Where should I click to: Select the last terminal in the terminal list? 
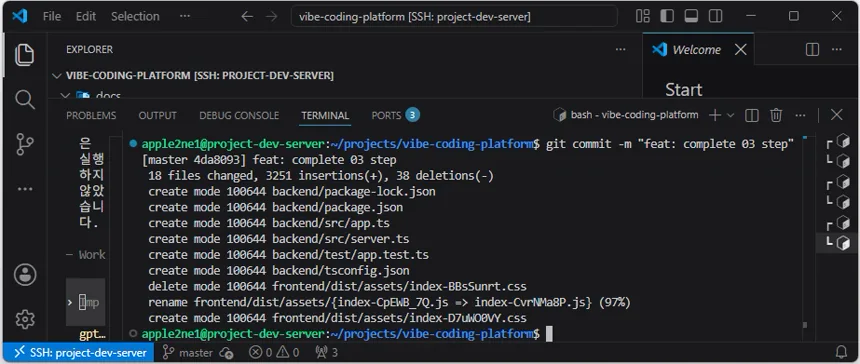click(838, 242)
